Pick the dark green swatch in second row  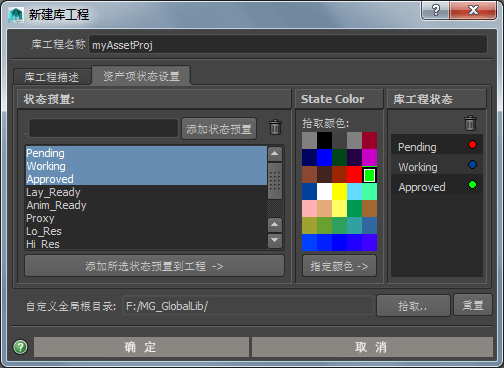pos(339,157)
